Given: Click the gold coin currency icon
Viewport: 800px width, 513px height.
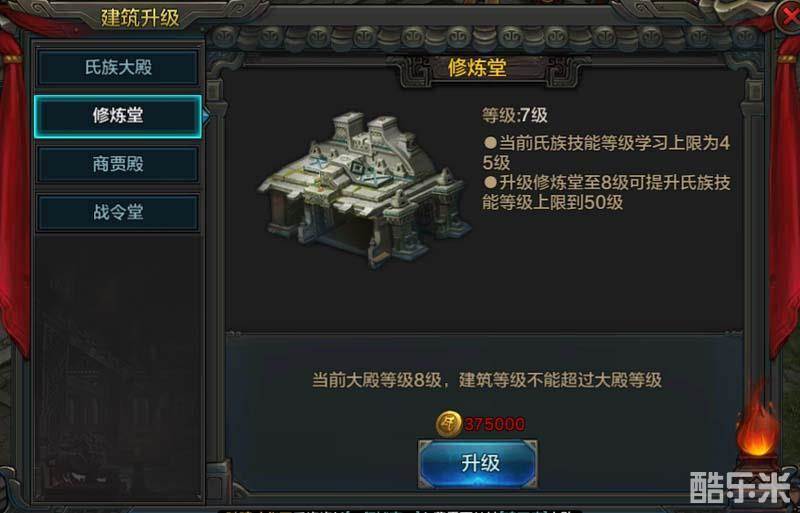Looking at the screenshot, I should [448, 424].
